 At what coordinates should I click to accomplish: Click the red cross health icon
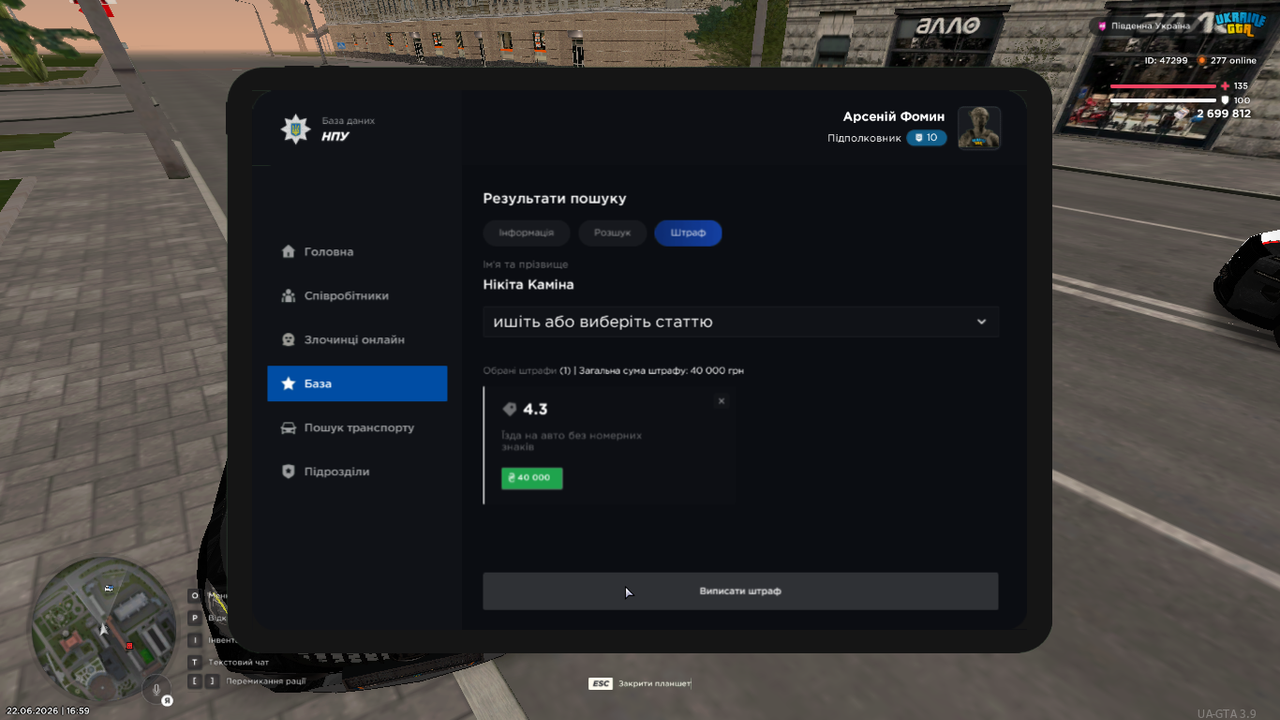tap(1225, 86)
